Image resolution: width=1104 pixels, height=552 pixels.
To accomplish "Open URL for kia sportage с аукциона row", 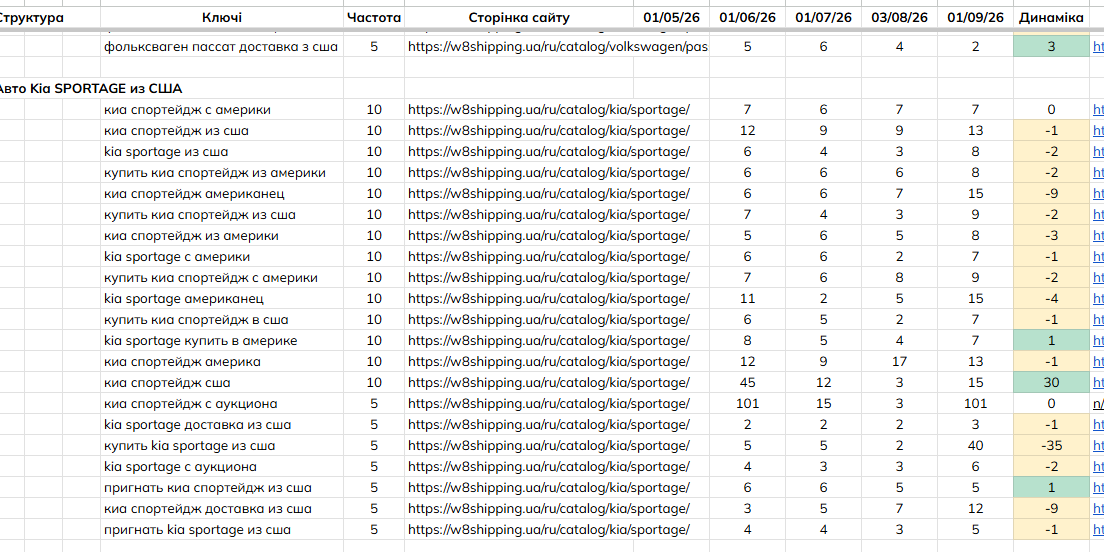I will click(x=548, y=466).
